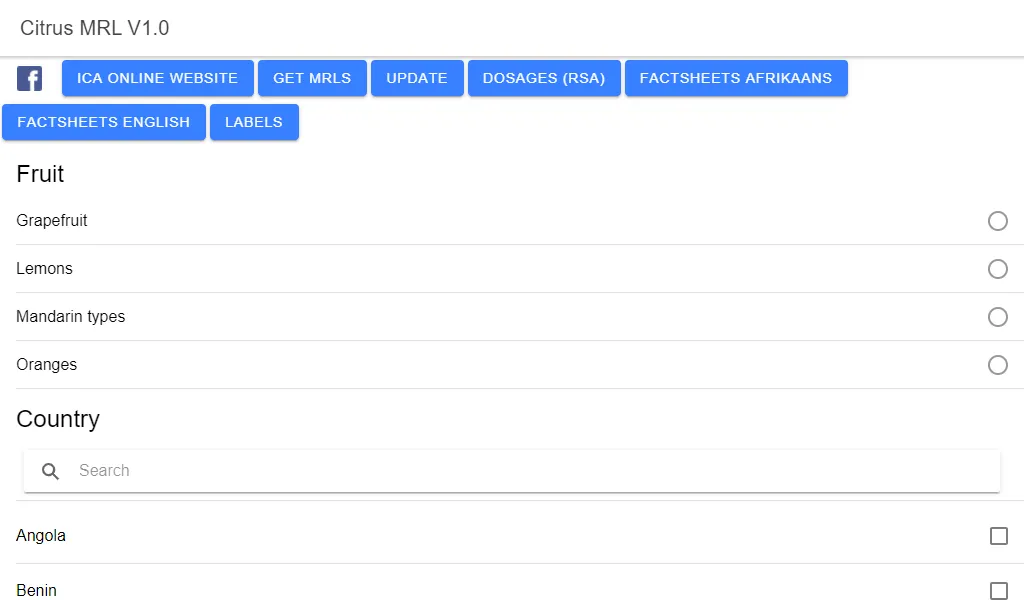Click the Oranges label text
This screenshot has height=600, width=1024.
pos(46,364)
